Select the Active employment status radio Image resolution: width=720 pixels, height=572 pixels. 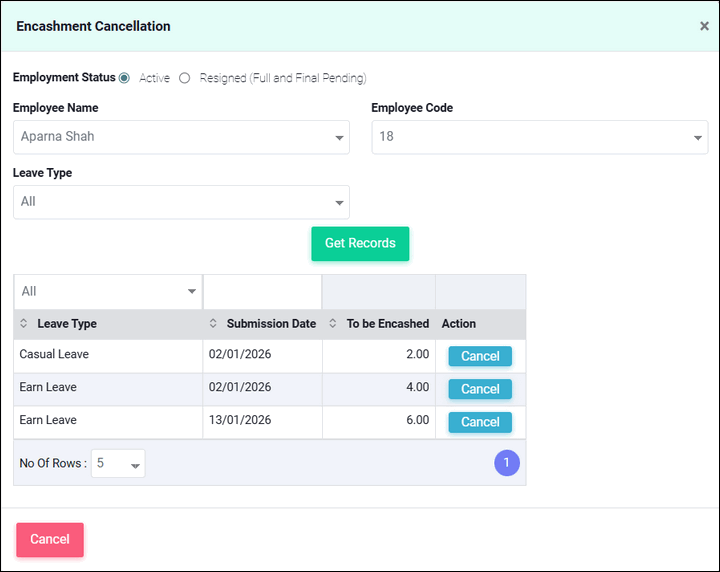coord(125,78)
